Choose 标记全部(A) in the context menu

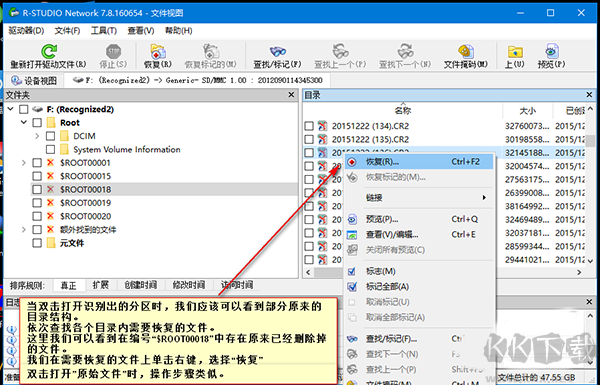pyautogui.click(x=419, y=287)
